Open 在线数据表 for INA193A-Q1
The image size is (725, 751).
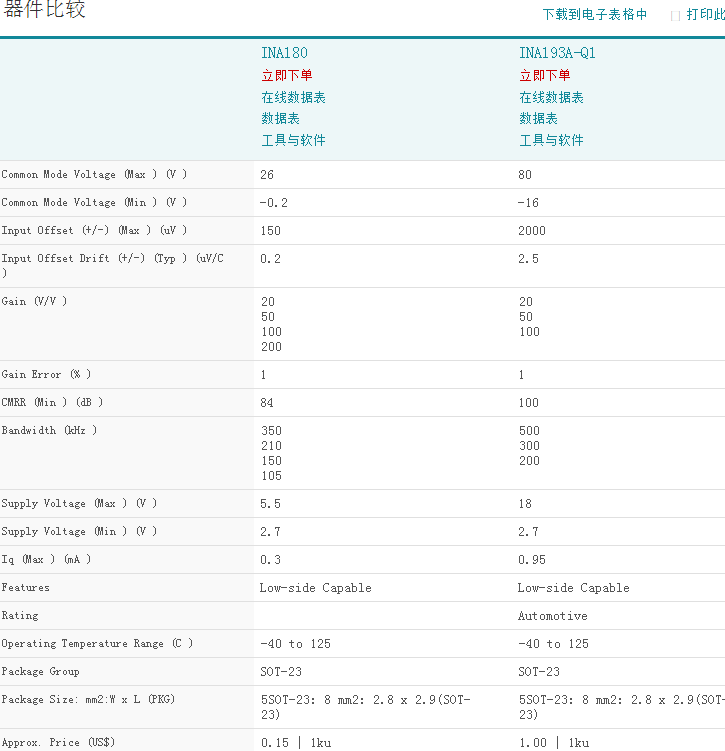pos(551,97)
